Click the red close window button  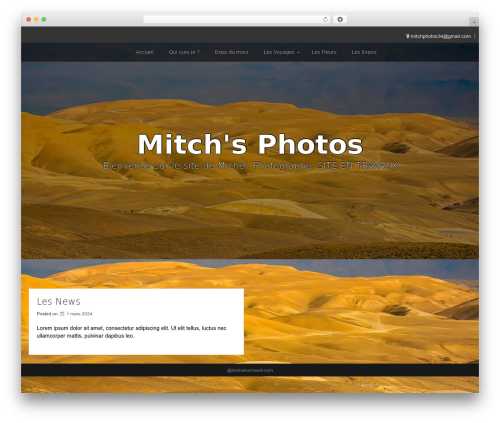[29, 19]
